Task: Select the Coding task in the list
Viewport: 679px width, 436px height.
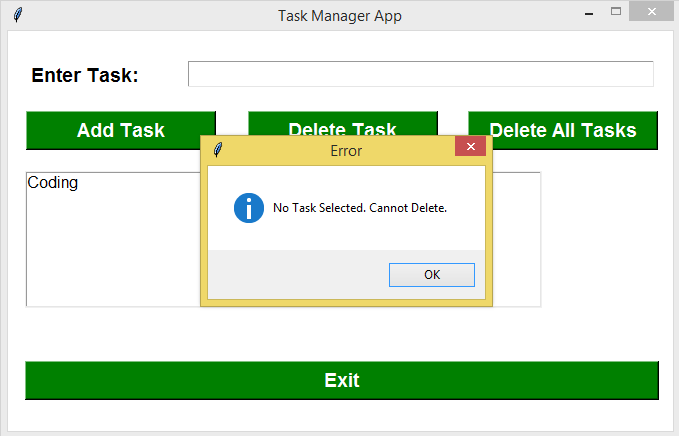Action: [x=52, y=182]
